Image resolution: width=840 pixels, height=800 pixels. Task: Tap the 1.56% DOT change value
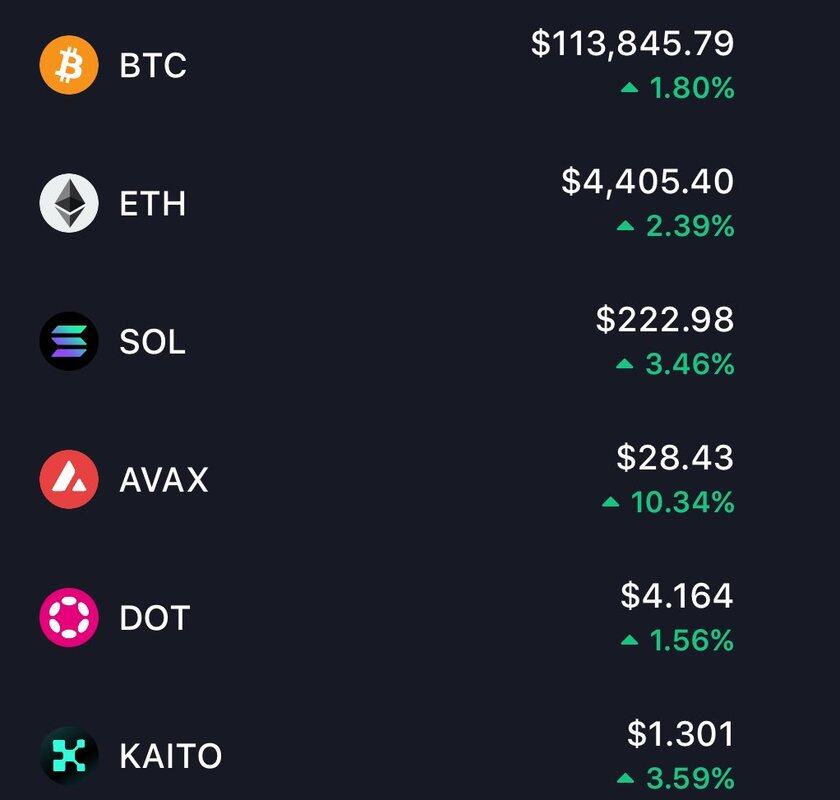[x=692, y=641]
